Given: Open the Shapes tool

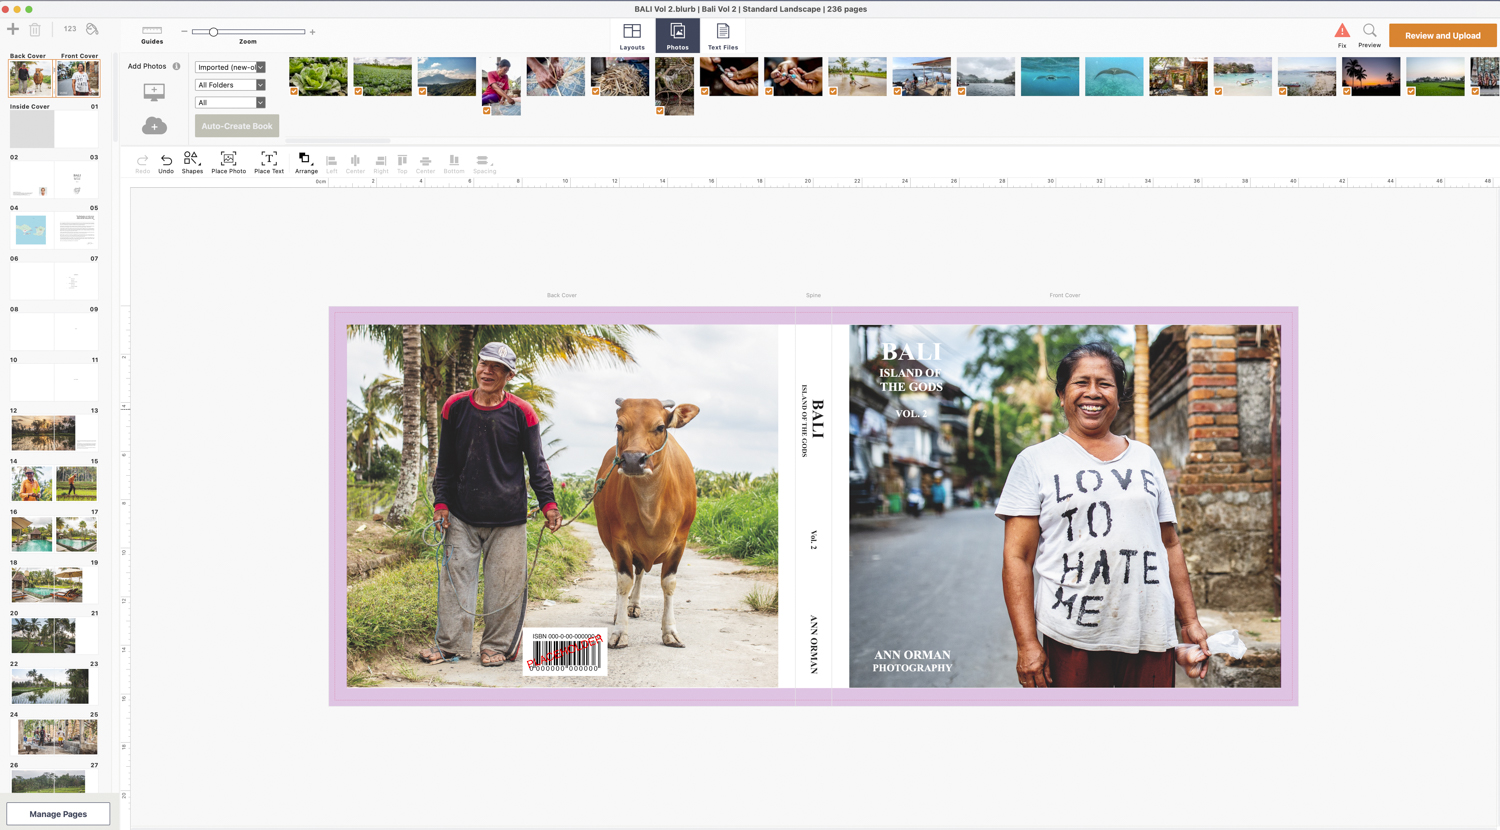Looking at the screenshot, I should (x=191, y=162).
